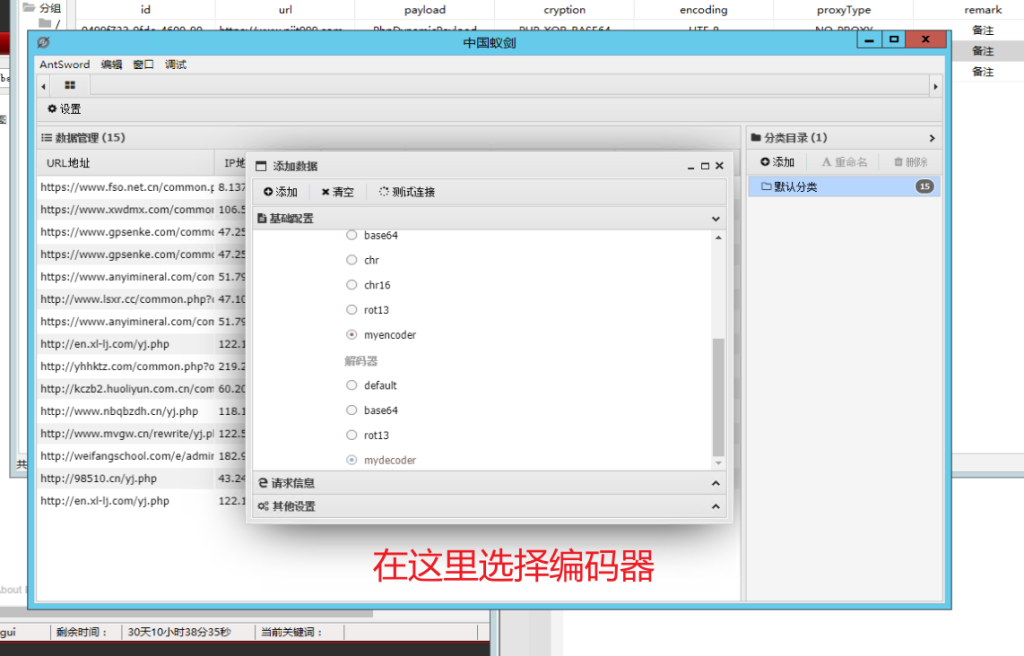Click the URL地址 column header
The image size is (1024, 656).
pos(68,163)
